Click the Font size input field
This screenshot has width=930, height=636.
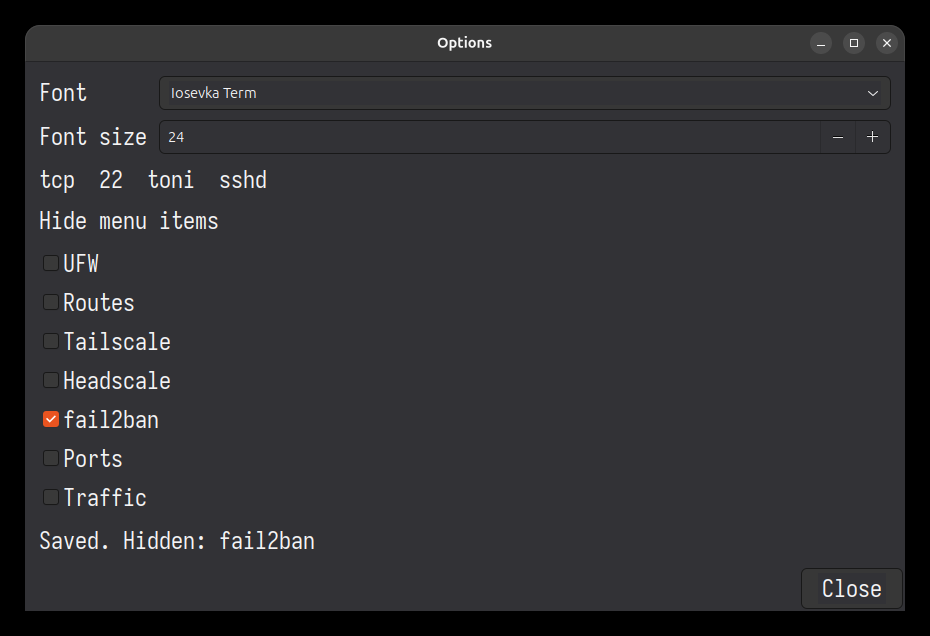coord(490,137)
